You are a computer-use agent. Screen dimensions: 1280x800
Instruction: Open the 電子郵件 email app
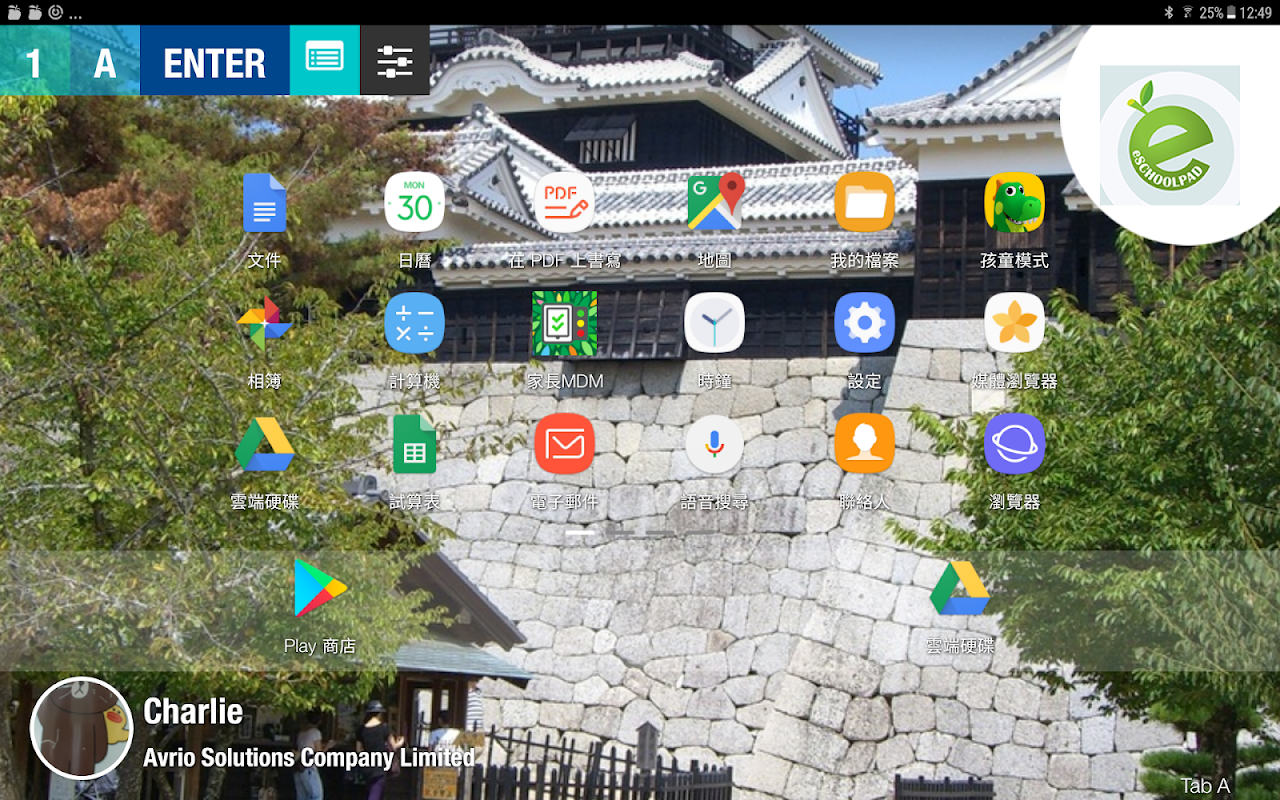coord(564,443)
